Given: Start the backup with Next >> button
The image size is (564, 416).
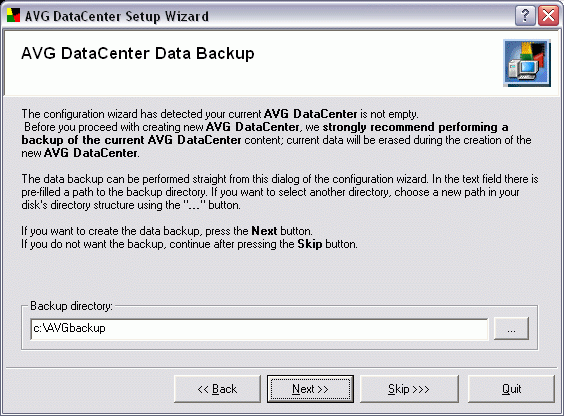Looking at the screenshot, I should coord(310,389).
